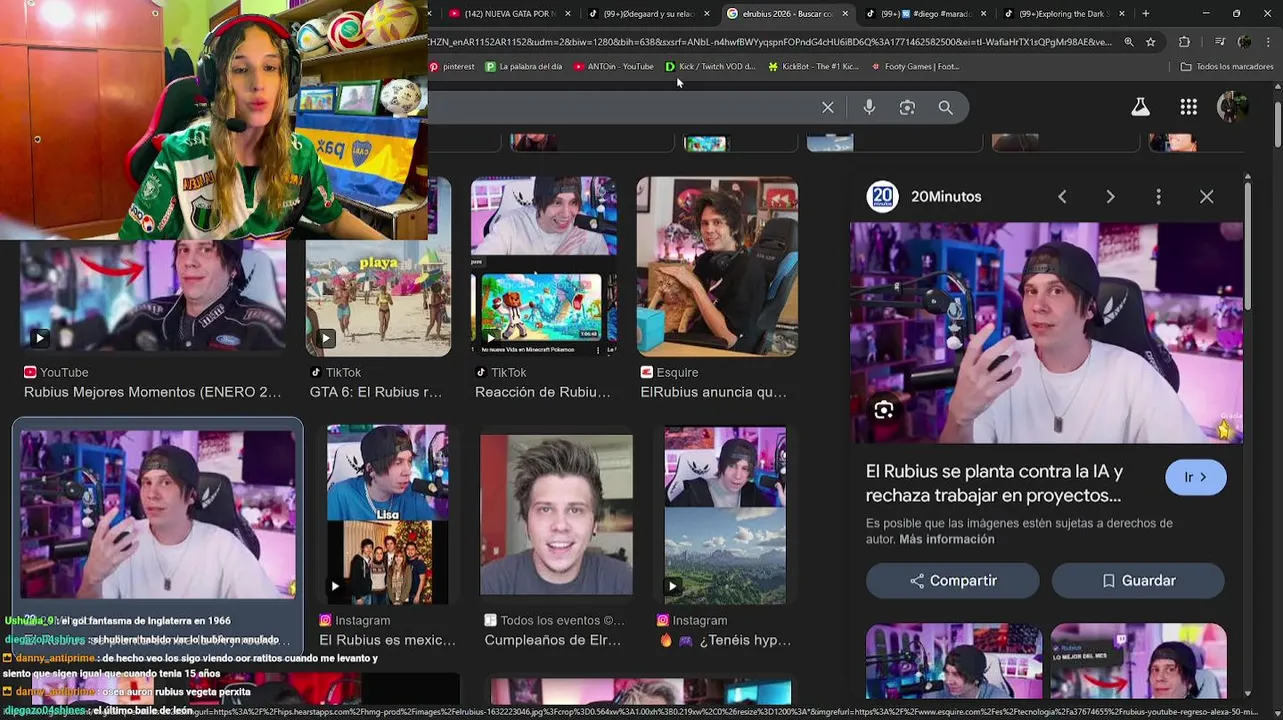1283x720 pixels.
Task: Open the large Rubius preview image
Action: pos(1047,333)
